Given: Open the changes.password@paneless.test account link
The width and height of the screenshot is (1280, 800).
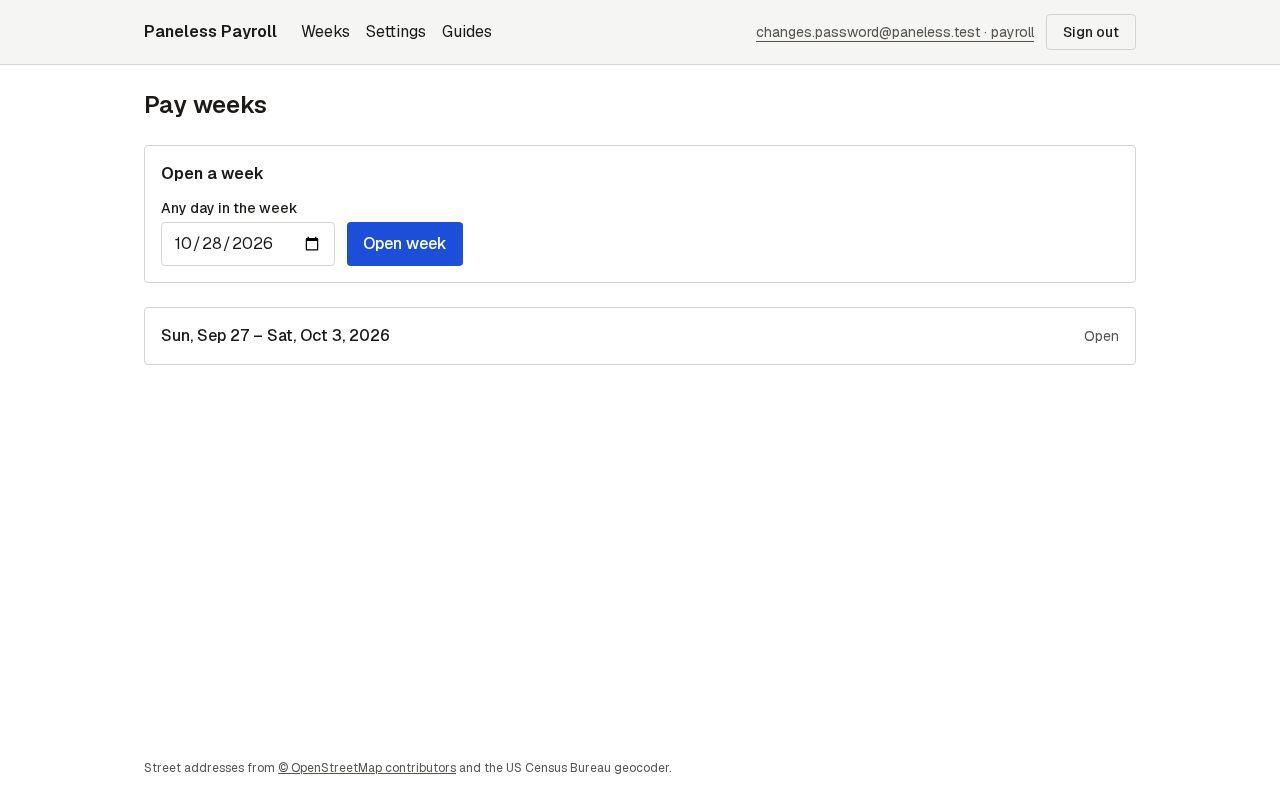Looking at the screenshot, I should pos(895,32).
